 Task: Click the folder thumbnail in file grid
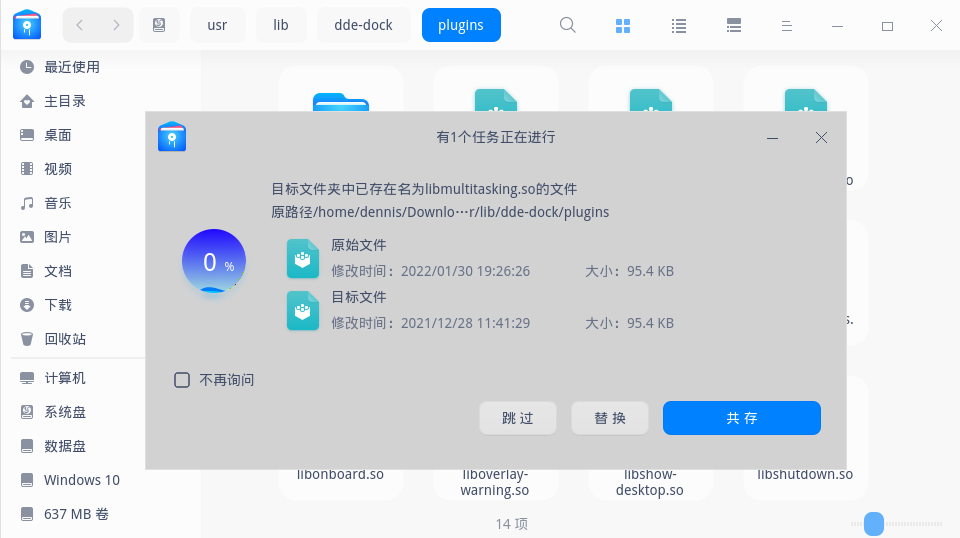(341, 102)
